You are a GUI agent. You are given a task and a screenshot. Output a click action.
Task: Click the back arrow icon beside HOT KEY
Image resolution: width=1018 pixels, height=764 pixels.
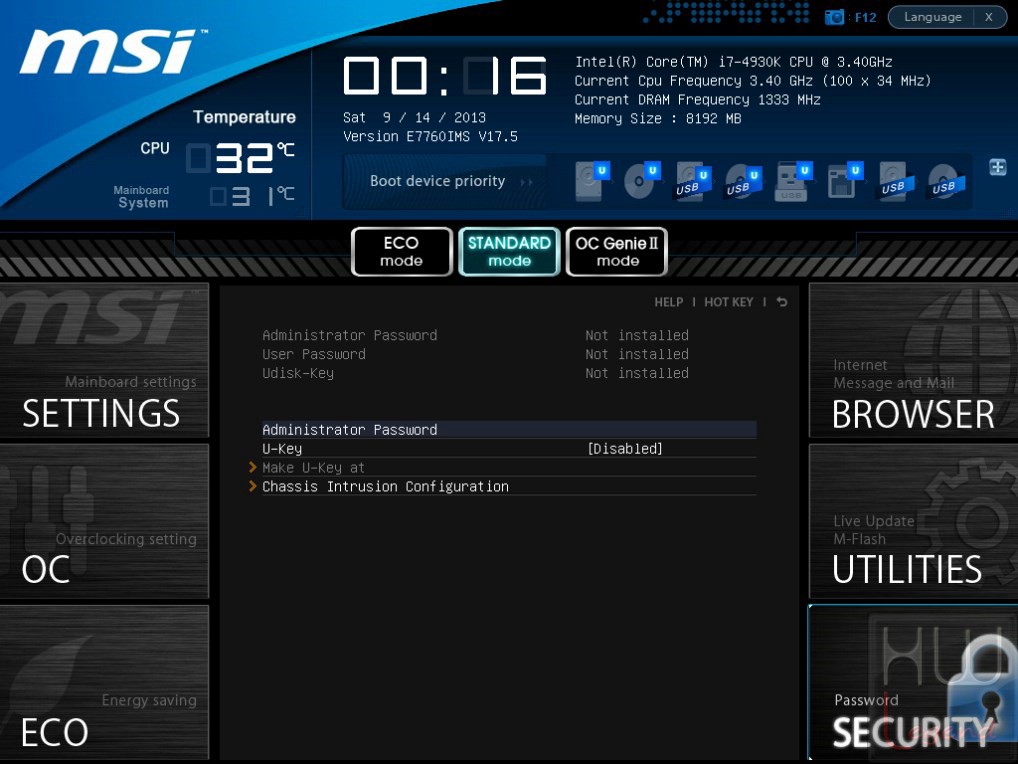(782, 302)
